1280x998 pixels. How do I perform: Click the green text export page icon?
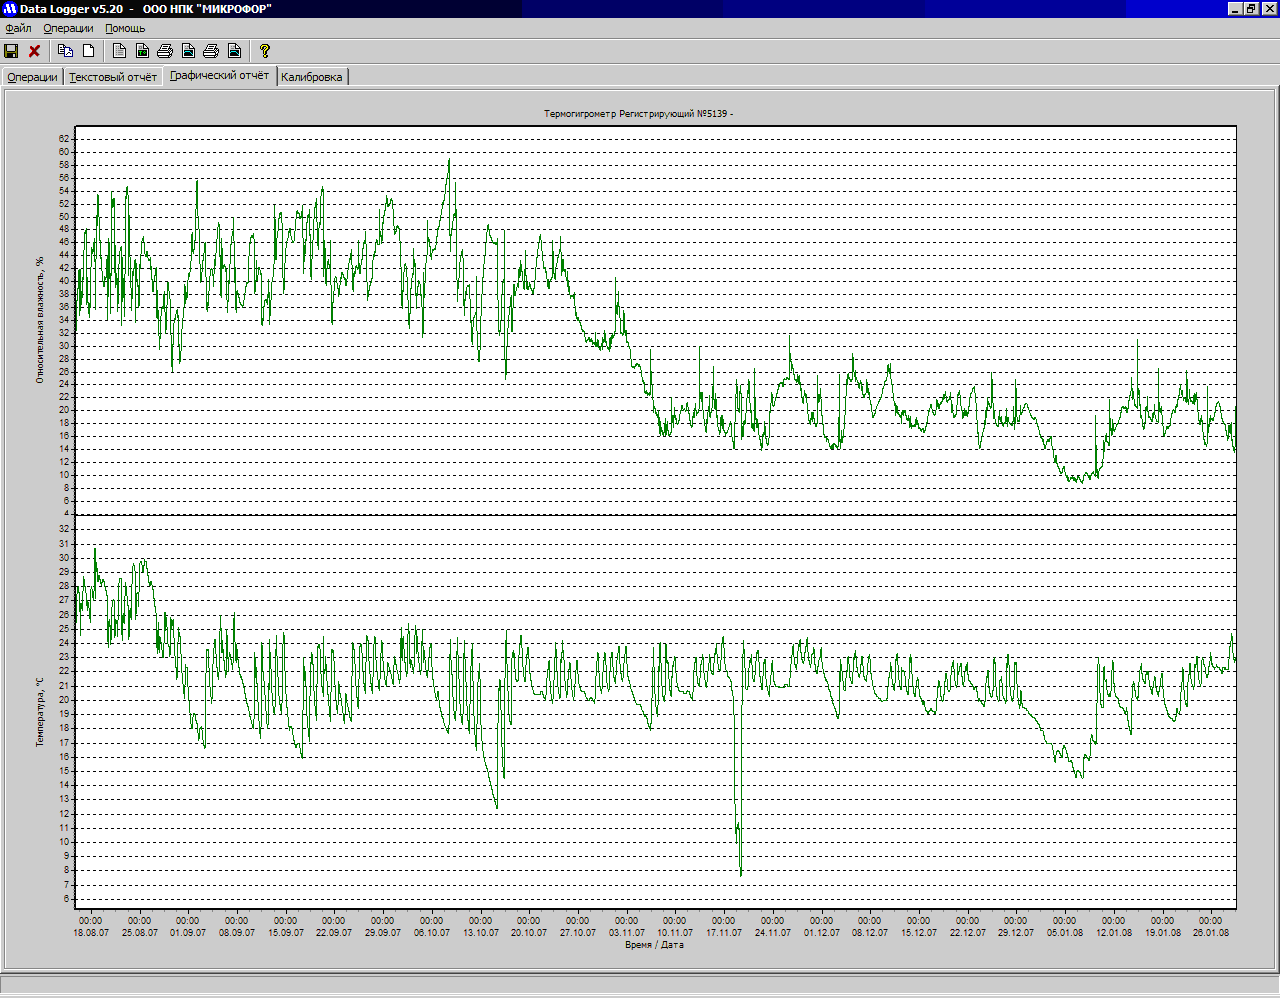pyautogui.click(x=142, y=51)
